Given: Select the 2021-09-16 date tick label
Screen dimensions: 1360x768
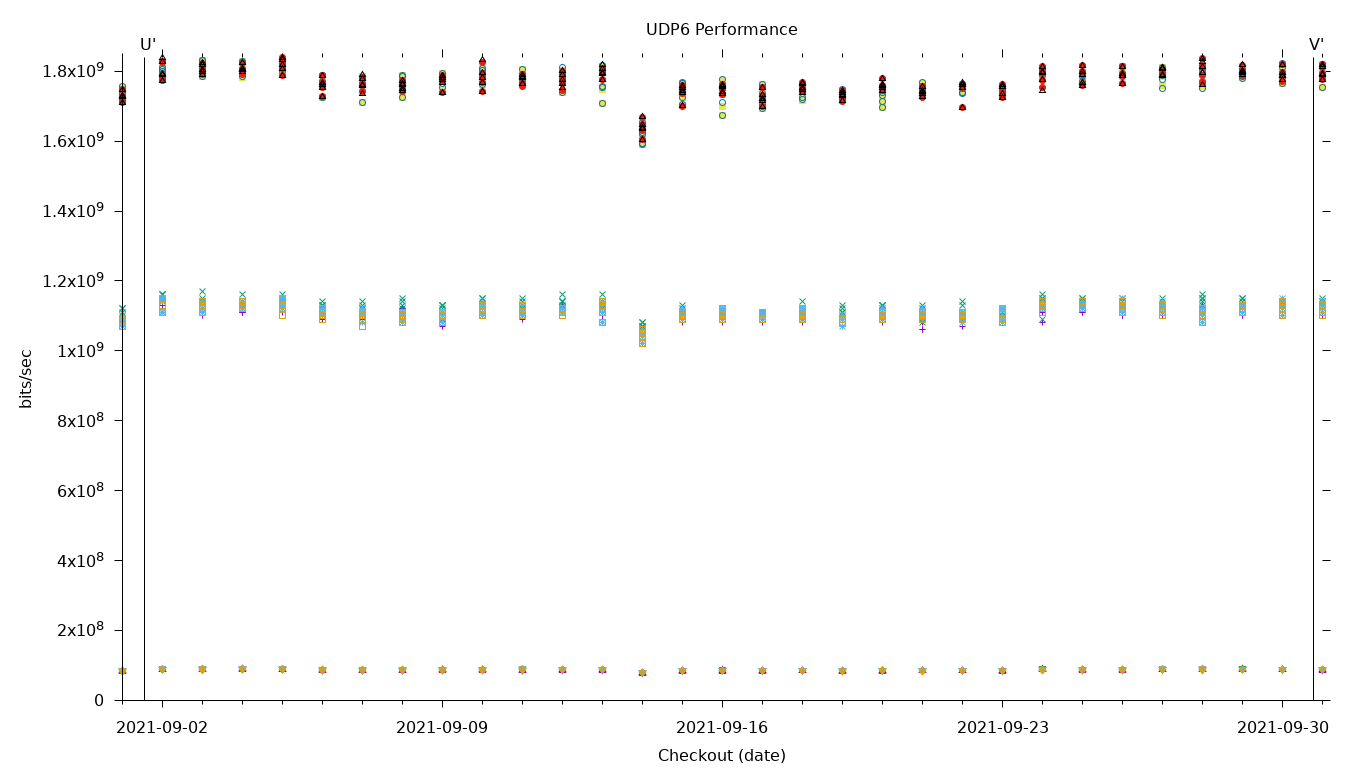Looking at the screenshot, I should (722, 728).
